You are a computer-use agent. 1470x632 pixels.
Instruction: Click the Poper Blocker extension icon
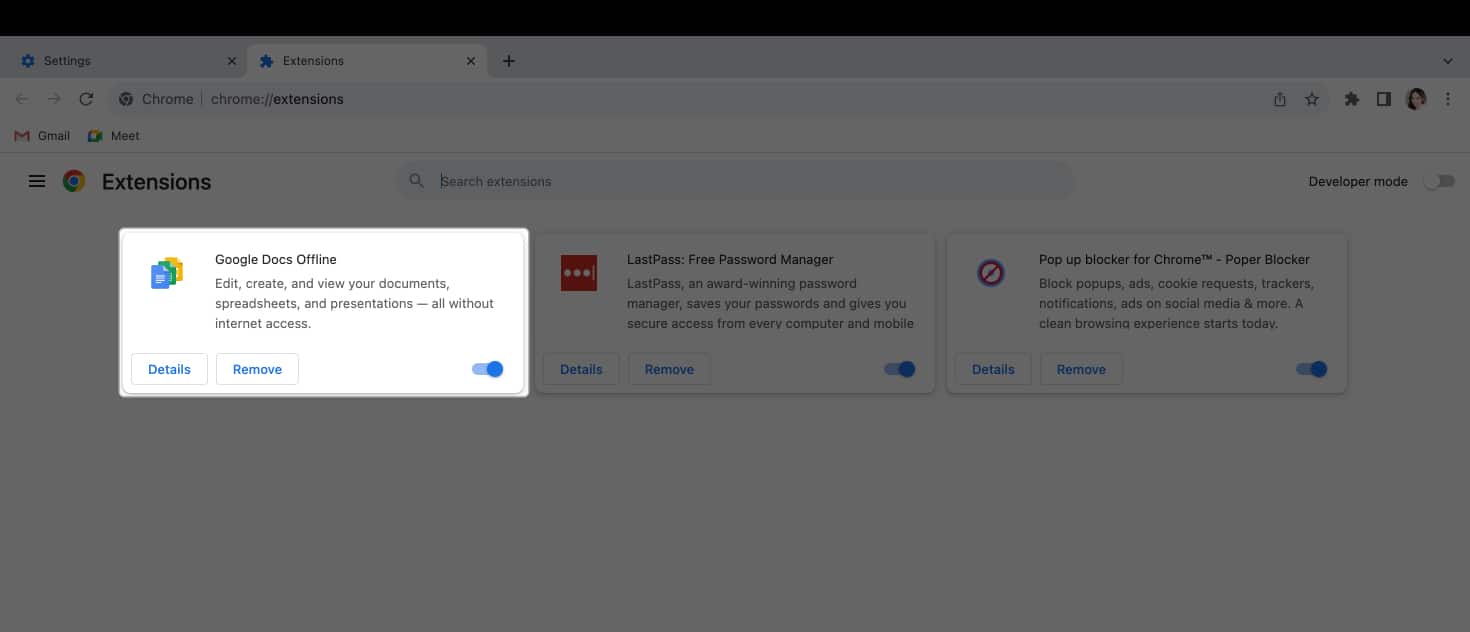pos(991,272)
